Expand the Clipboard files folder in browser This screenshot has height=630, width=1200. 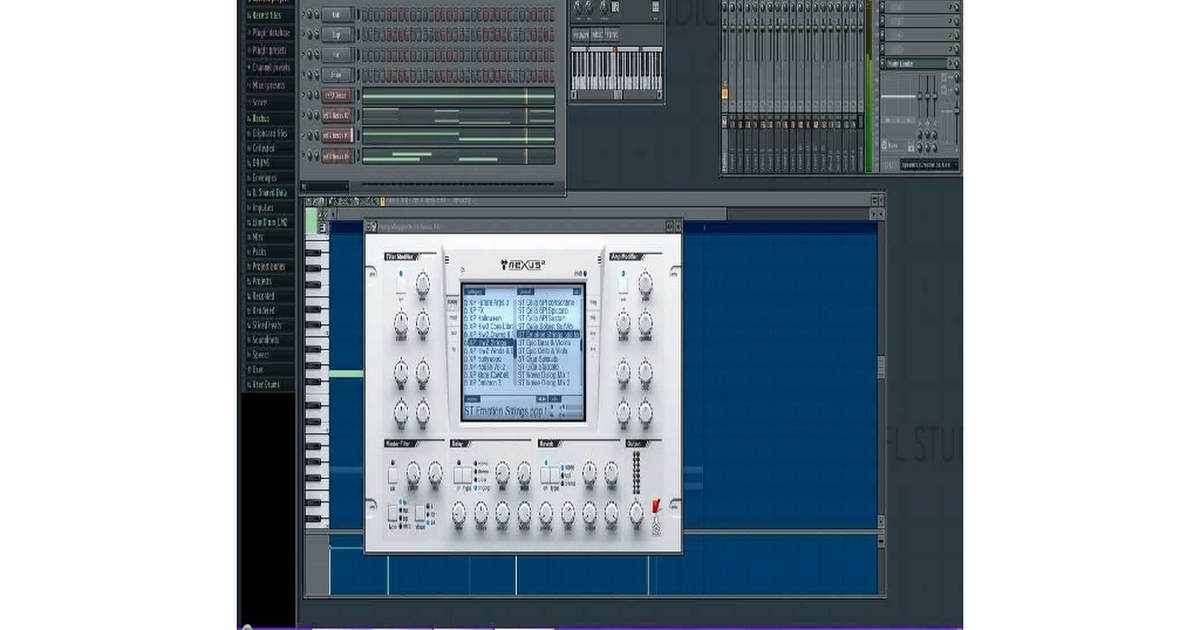[268, 133]
